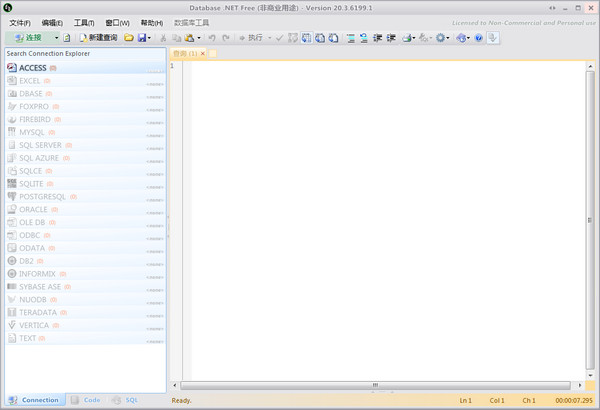Click the blue save disk icon
This screenshot has width=600, height=410.
[x=143, y=37]
